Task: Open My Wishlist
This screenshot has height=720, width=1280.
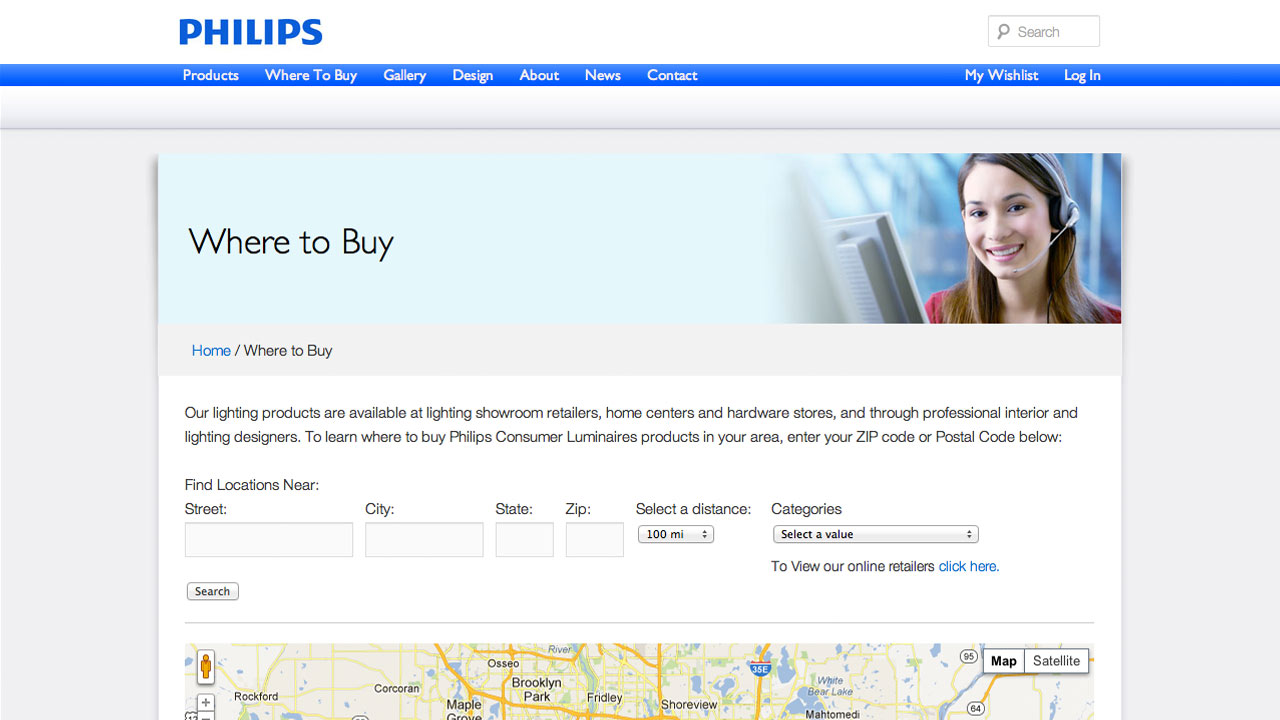Action: (x=1001, y=75)
